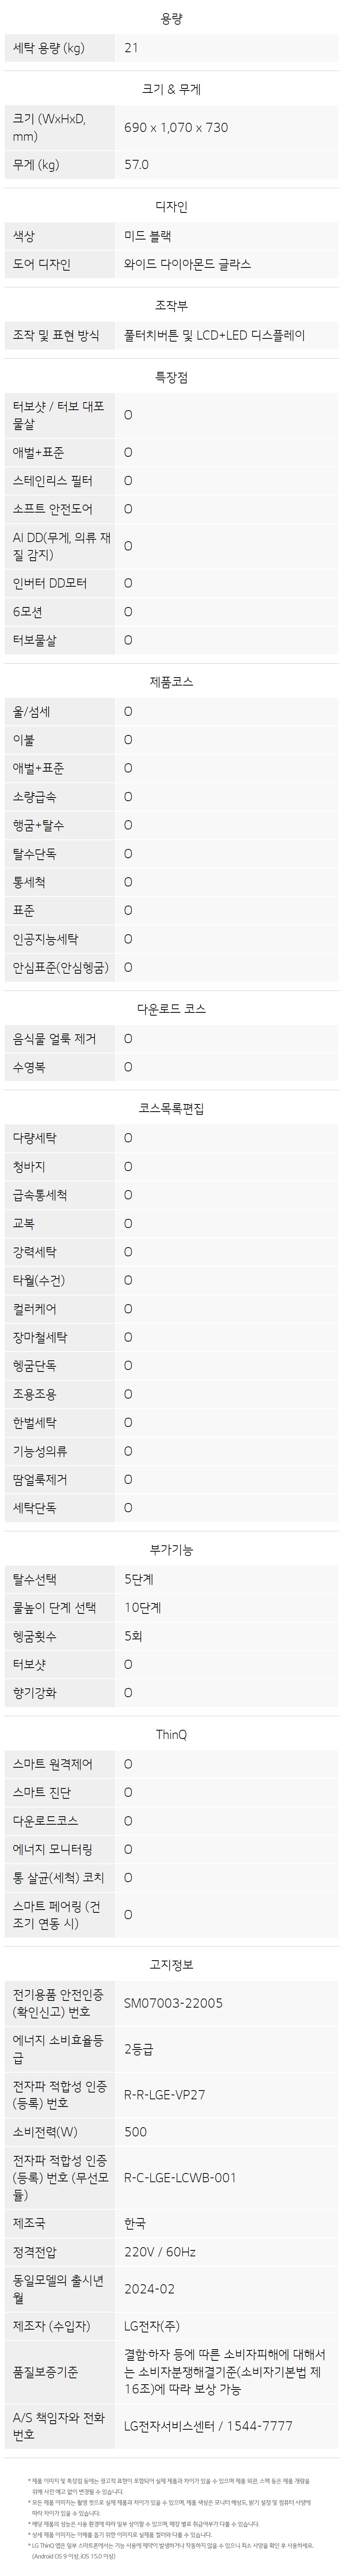Click the 제품코스 section header
The width and height of the screenshot is (343, 2576).
tap(171, 682)
